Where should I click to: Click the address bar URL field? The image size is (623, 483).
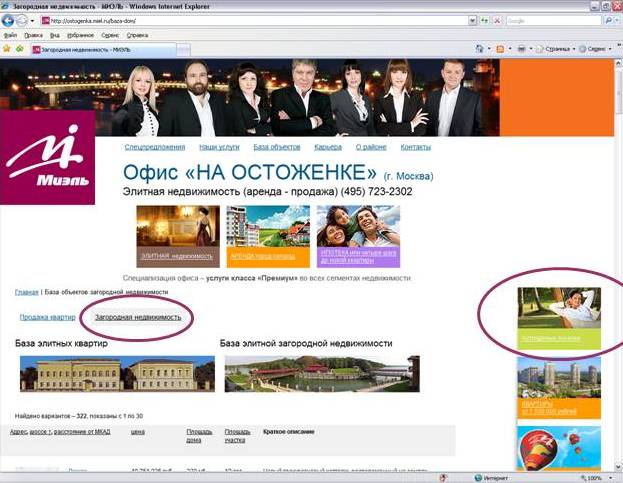(254, 21)
